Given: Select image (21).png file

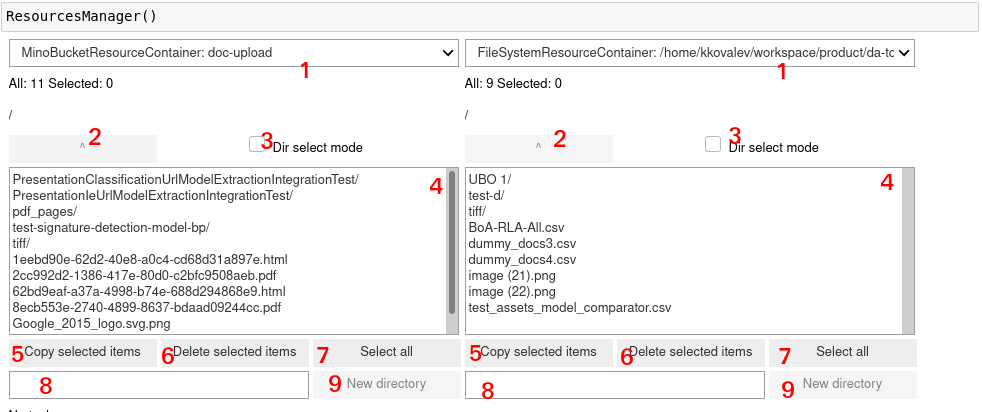Looking at the screenshot, I should point(512,276).
